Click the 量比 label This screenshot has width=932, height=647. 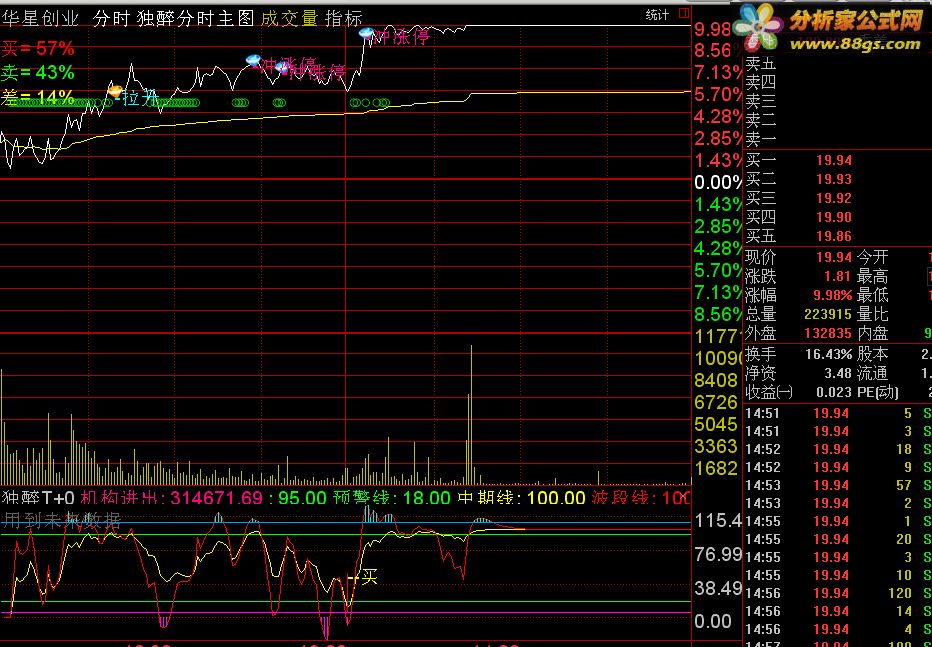[873, 314]
